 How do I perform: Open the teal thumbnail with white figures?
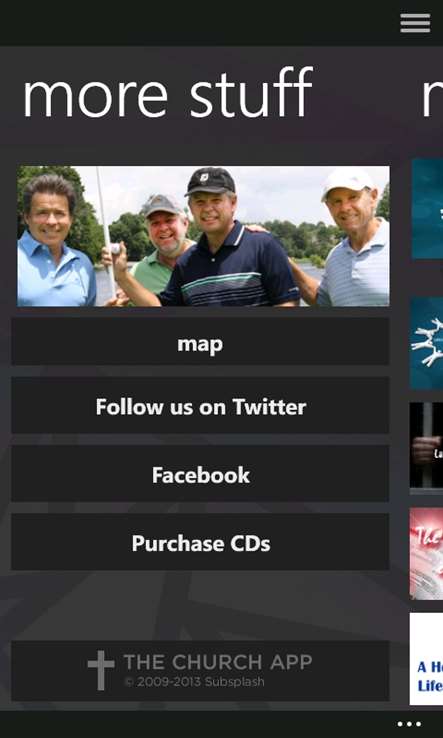click(427, 343)
